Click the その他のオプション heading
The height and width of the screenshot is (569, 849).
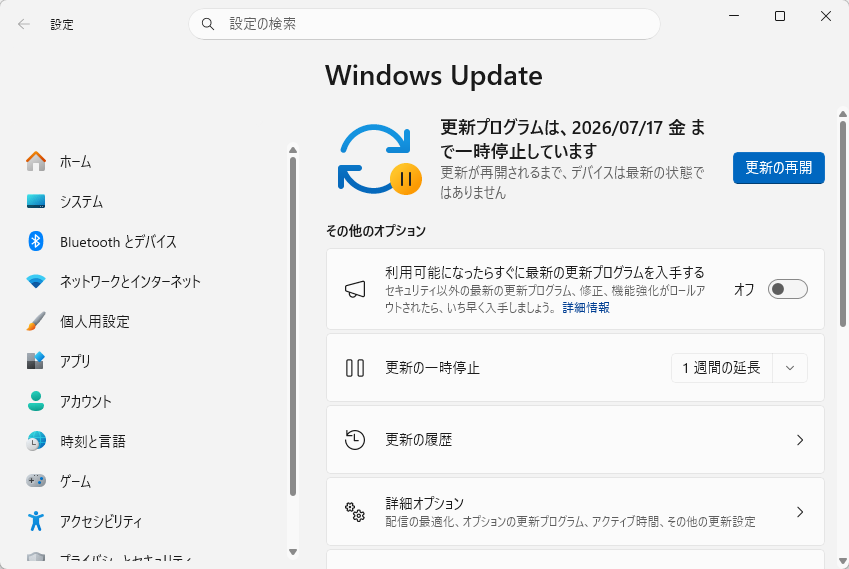376,231
